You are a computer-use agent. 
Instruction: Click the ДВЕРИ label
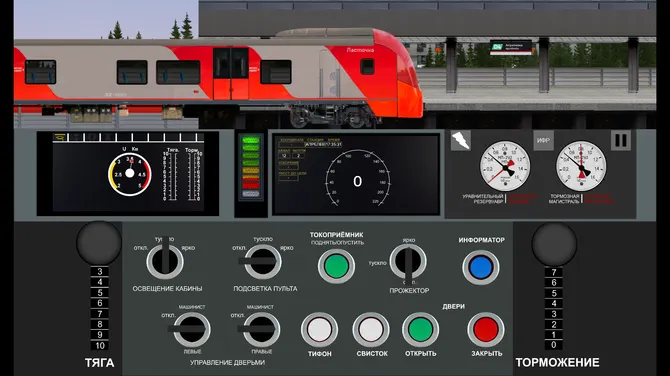(x=453, y=306)
